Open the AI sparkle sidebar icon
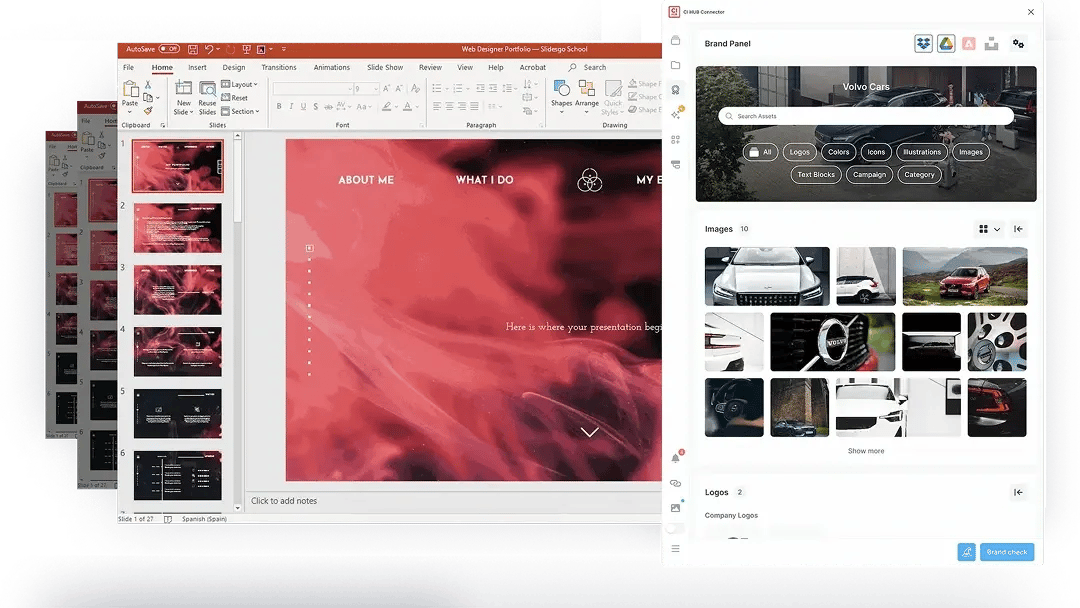Screen dimensions: 1080x608 [676, 114]
